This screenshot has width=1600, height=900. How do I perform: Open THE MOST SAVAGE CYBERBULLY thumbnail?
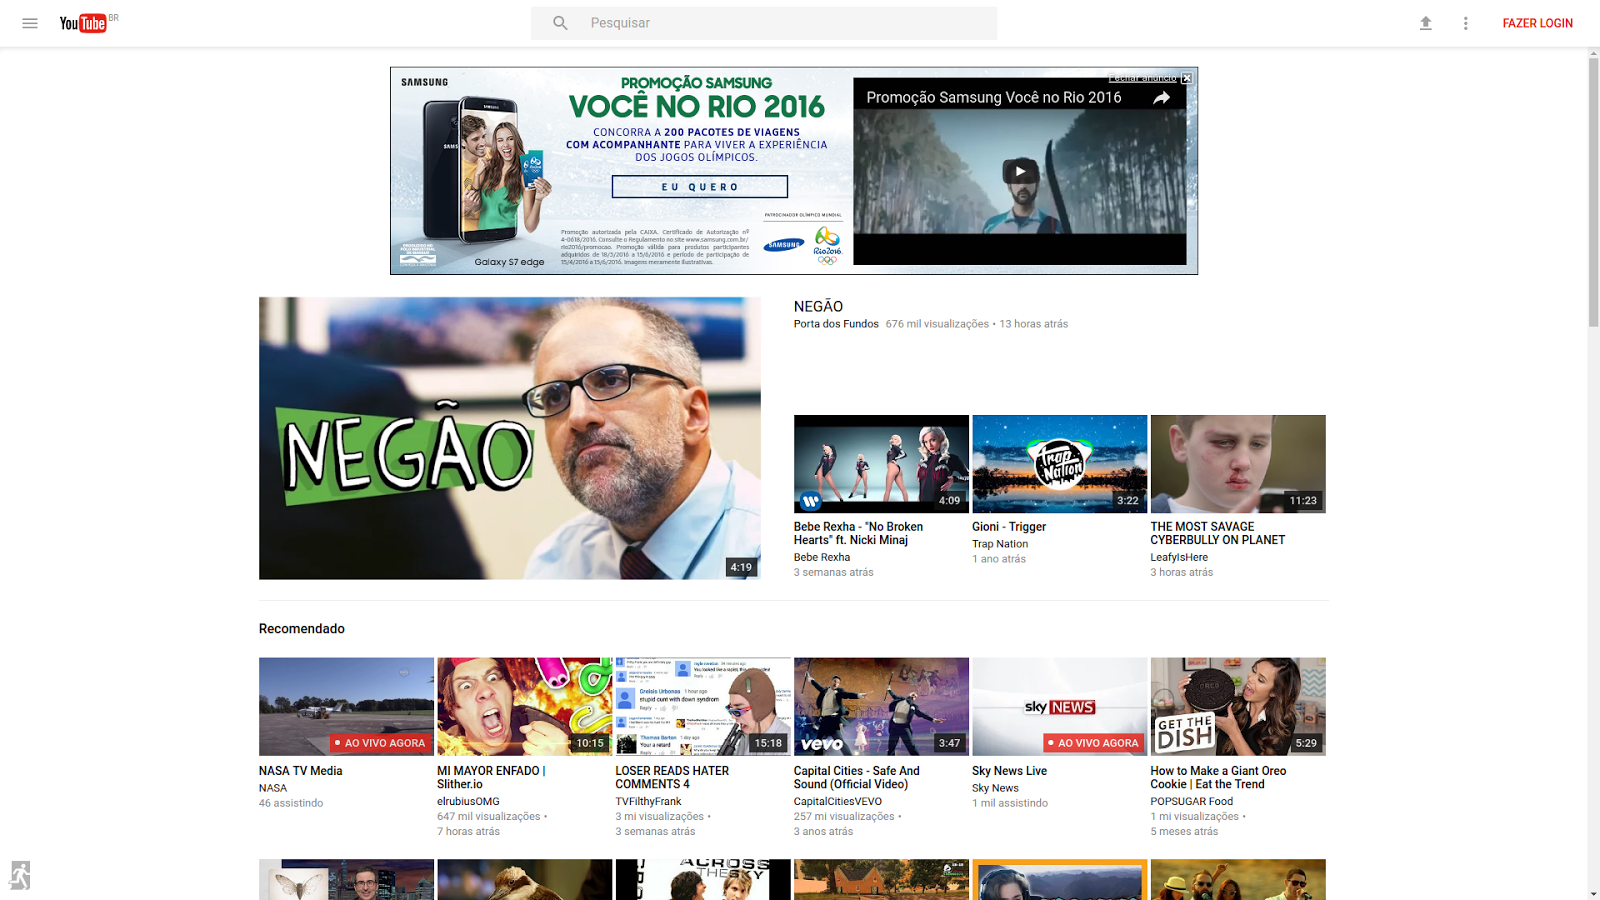pyautogui.click(x=1238, y=464)
